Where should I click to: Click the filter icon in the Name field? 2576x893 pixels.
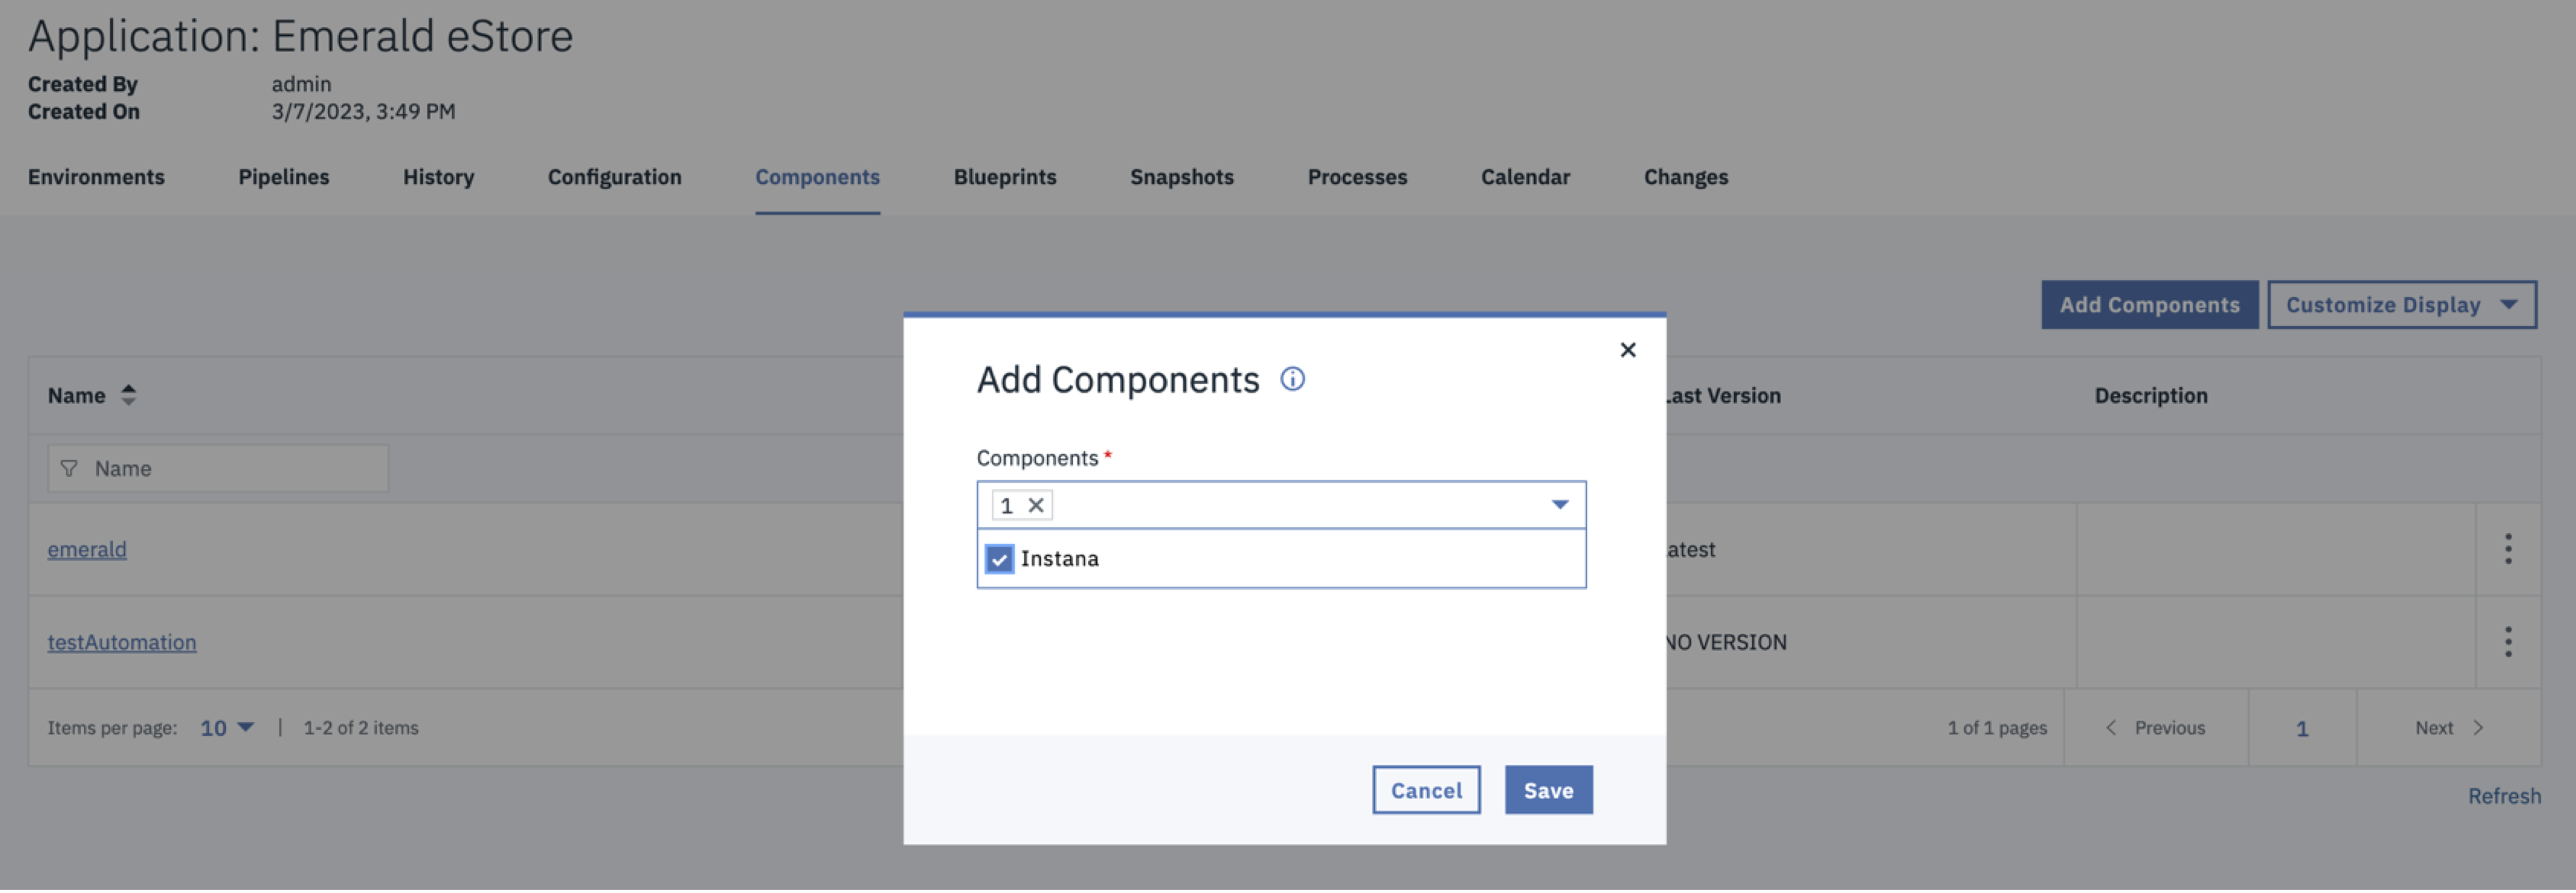(x=69, y=468)
